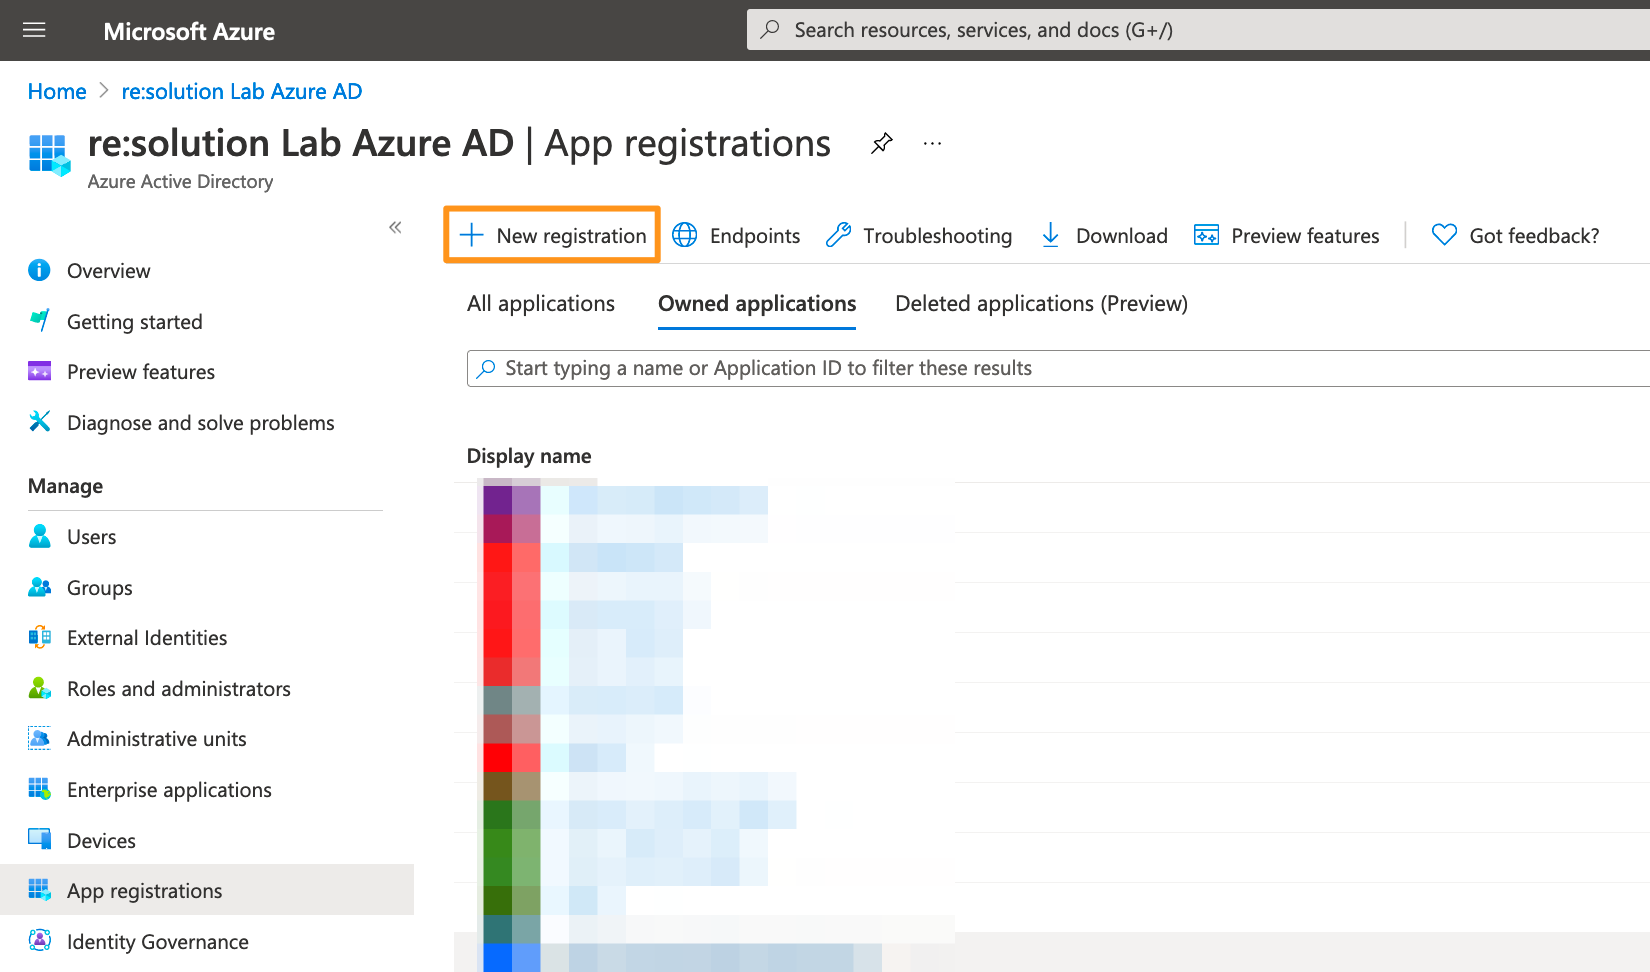
Task: Collapse the left sidebar menu
Action: point(395,227)
